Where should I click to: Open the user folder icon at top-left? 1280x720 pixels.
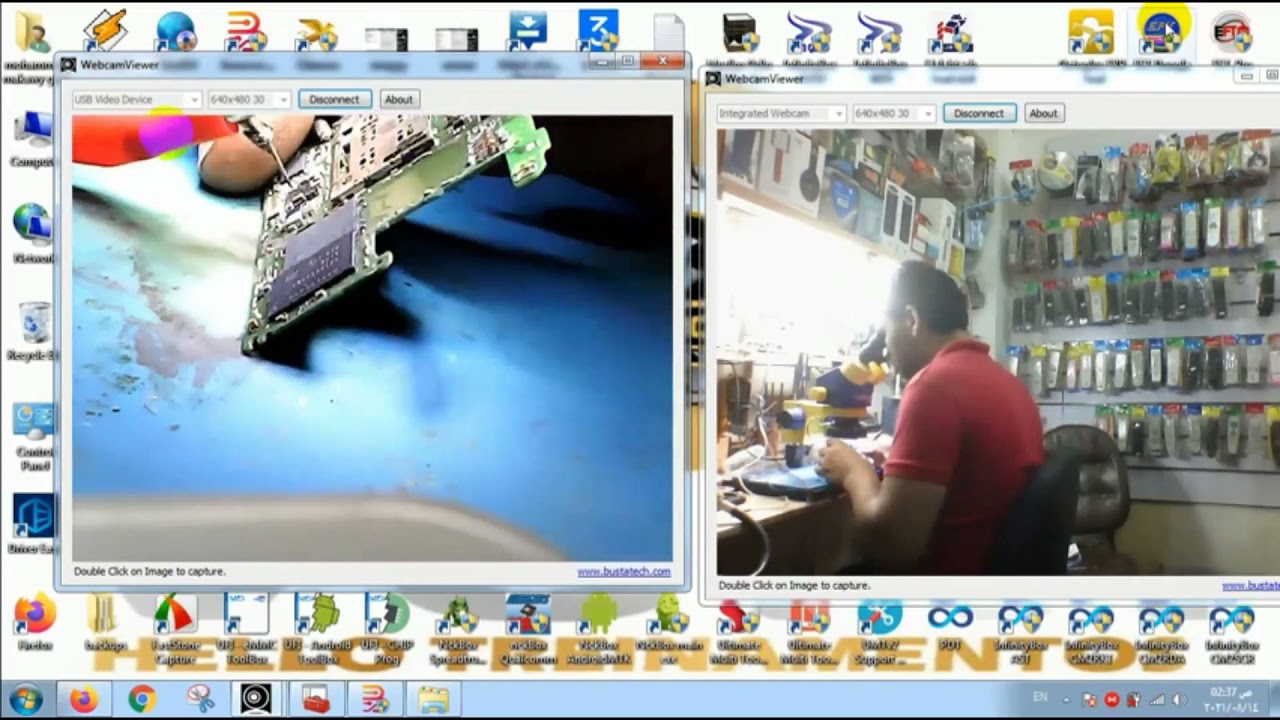32,32
